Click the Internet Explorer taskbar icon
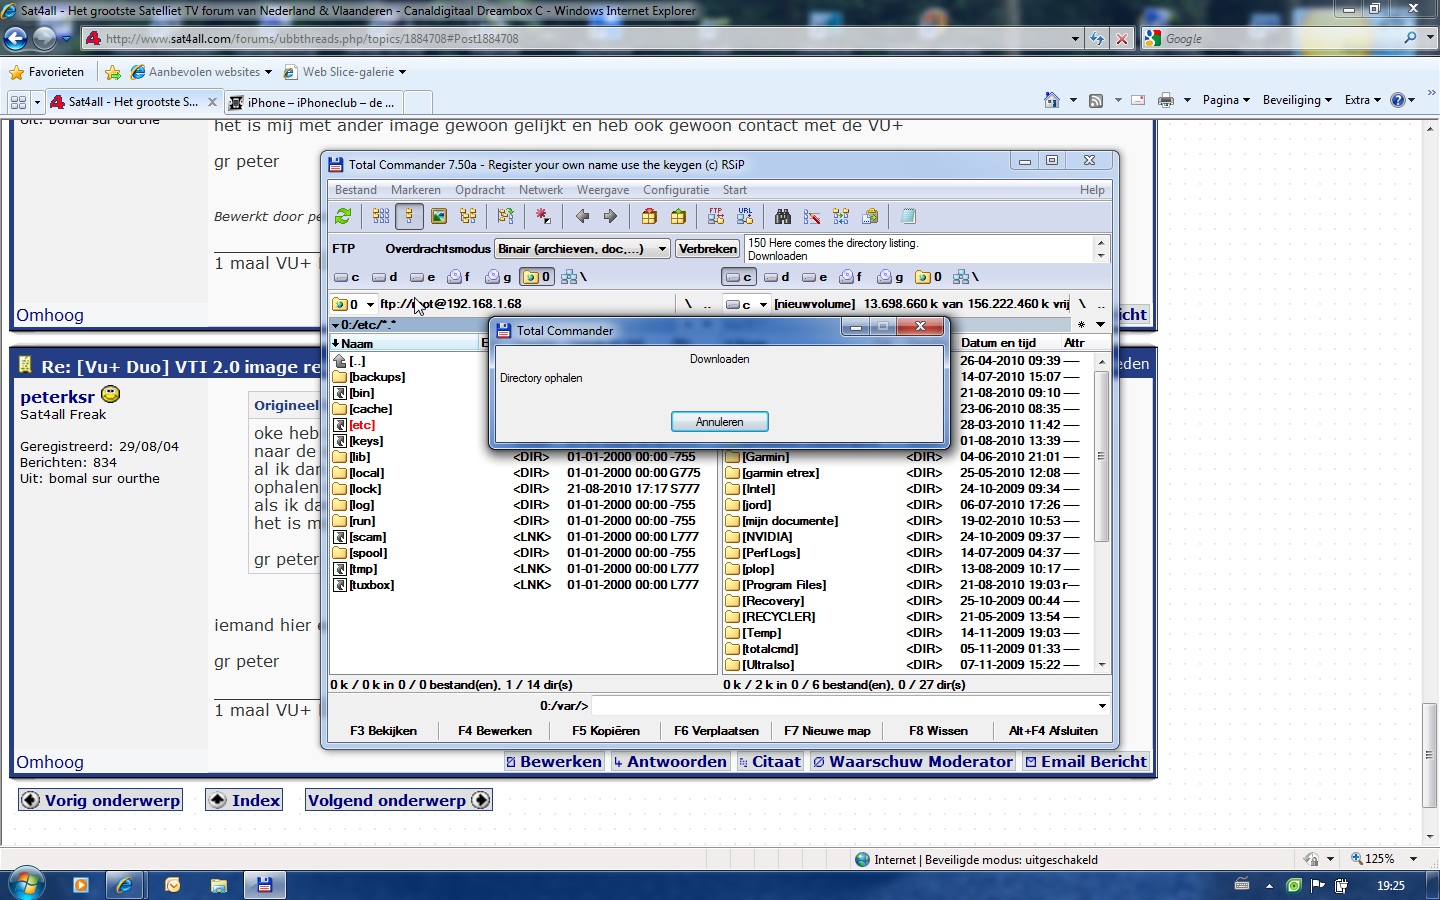 (125, 885)
